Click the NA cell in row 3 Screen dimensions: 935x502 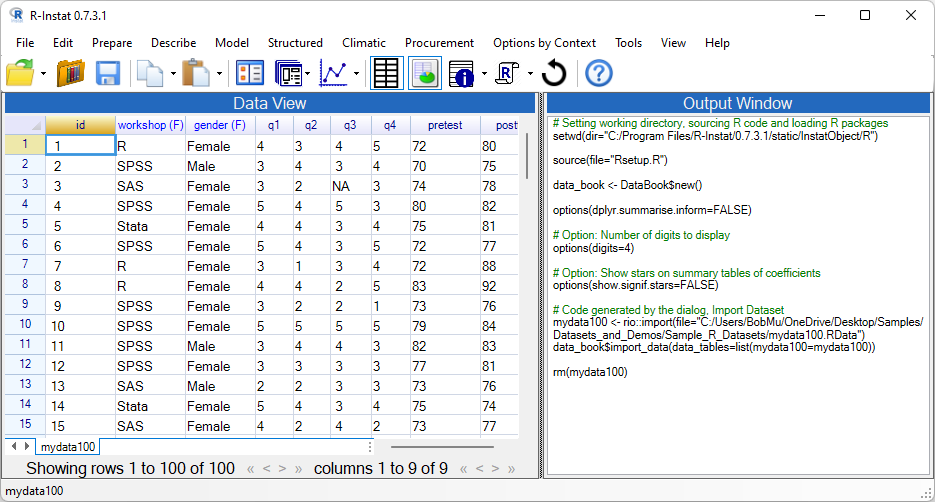[x=351, y=186]
